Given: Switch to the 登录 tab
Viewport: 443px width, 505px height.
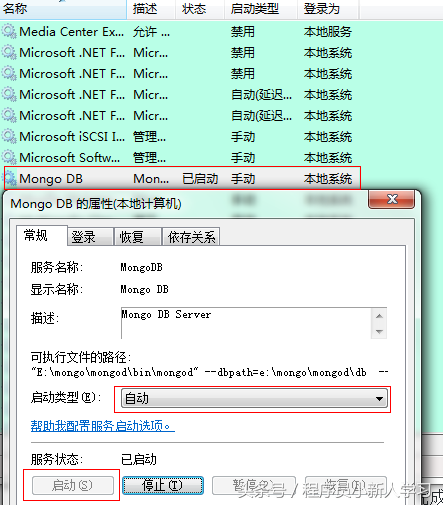Looking at the screenshot, I should [90, 237].
